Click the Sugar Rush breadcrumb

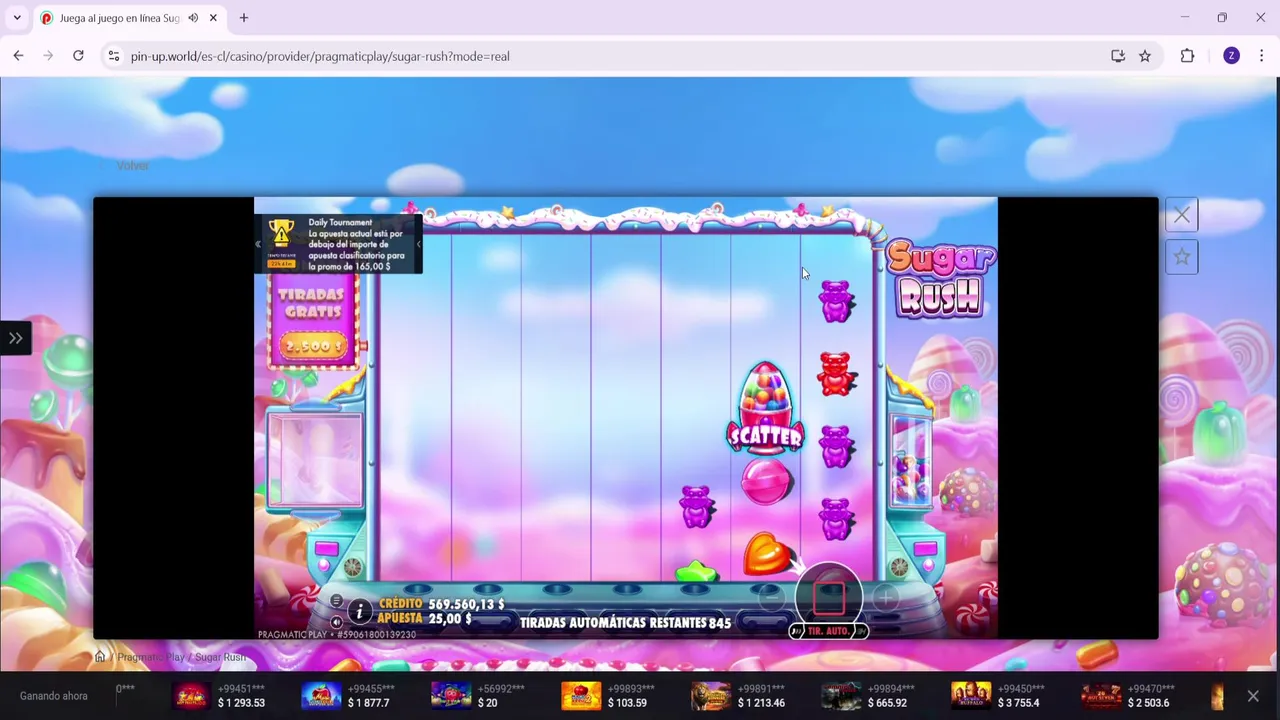220,657
